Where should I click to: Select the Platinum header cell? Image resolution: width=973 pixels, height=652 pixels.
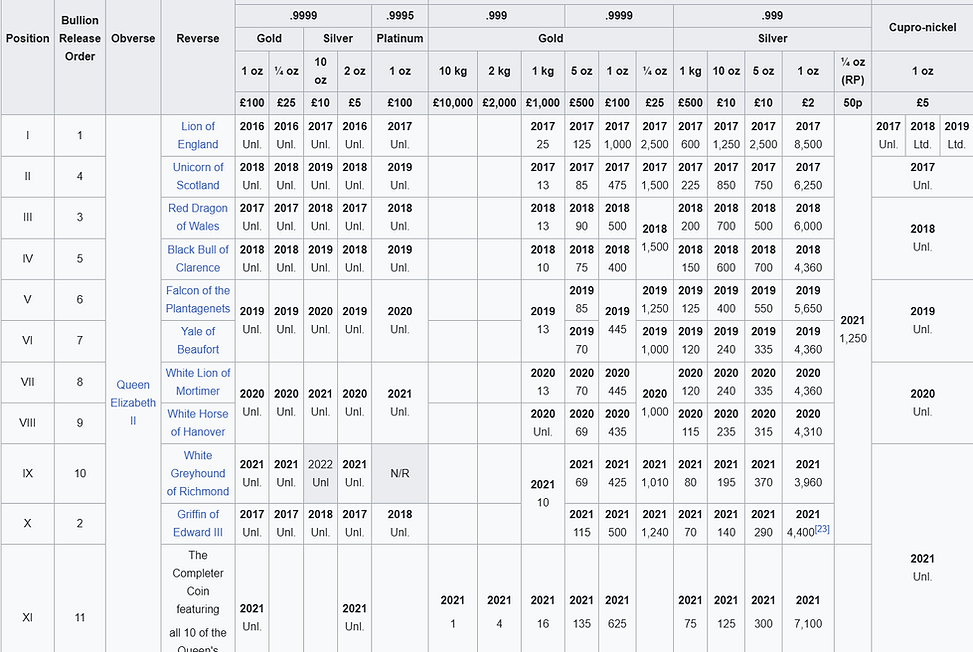coord(400,38)
